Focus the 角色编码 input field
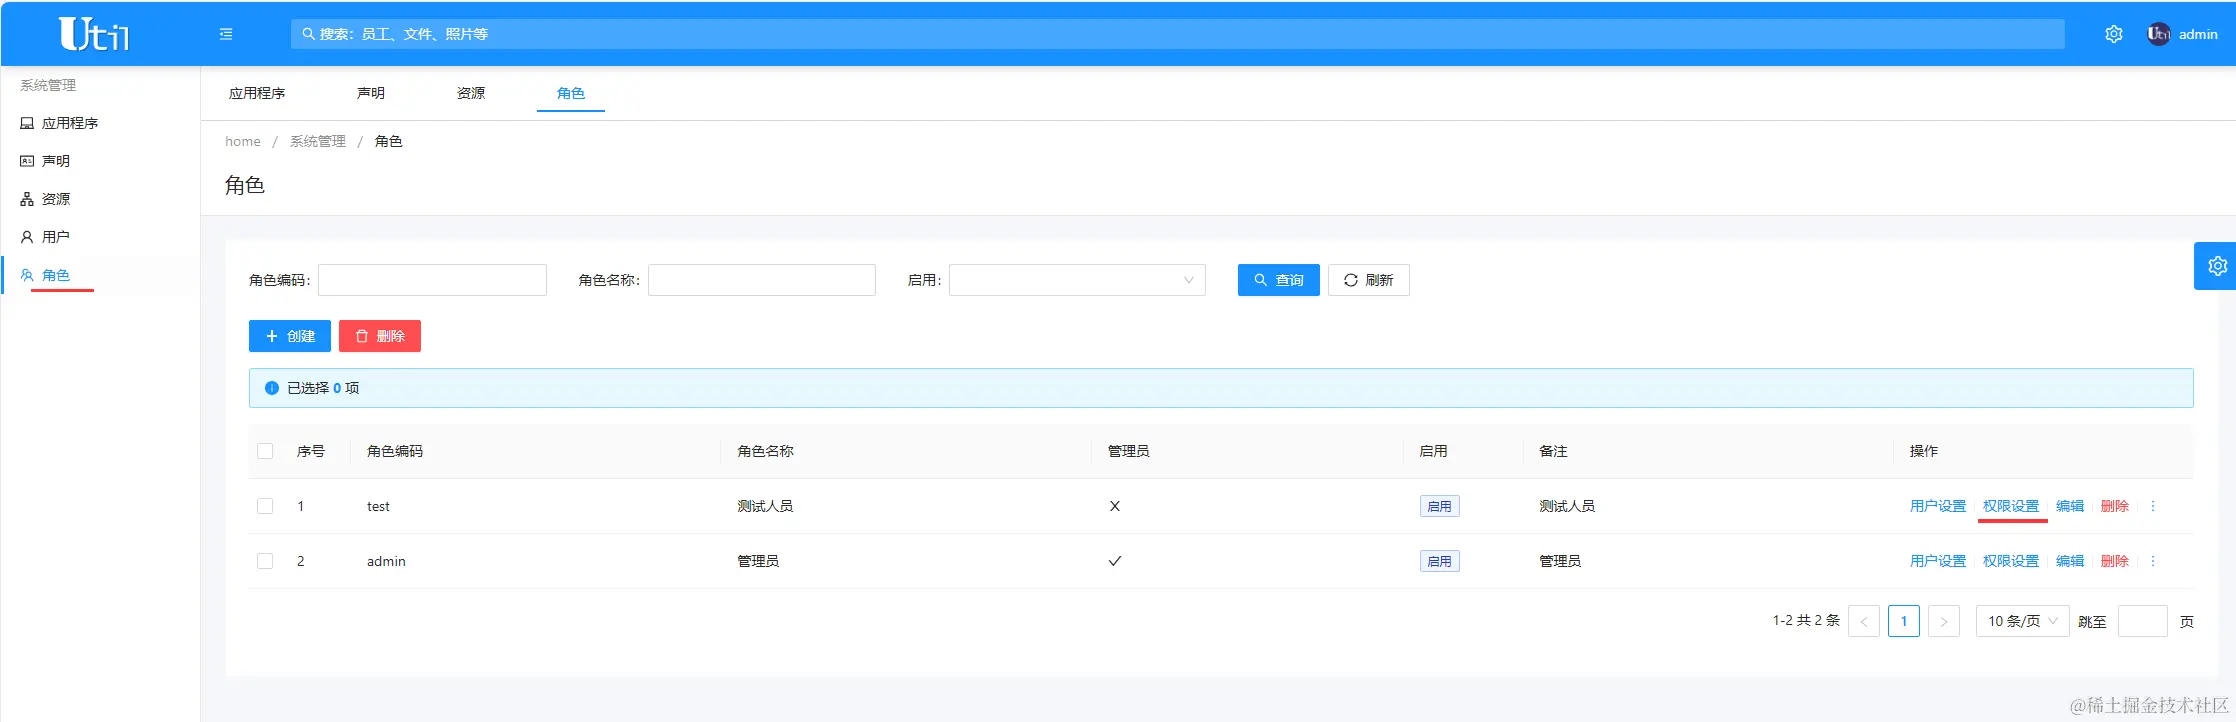 [432, 280]
